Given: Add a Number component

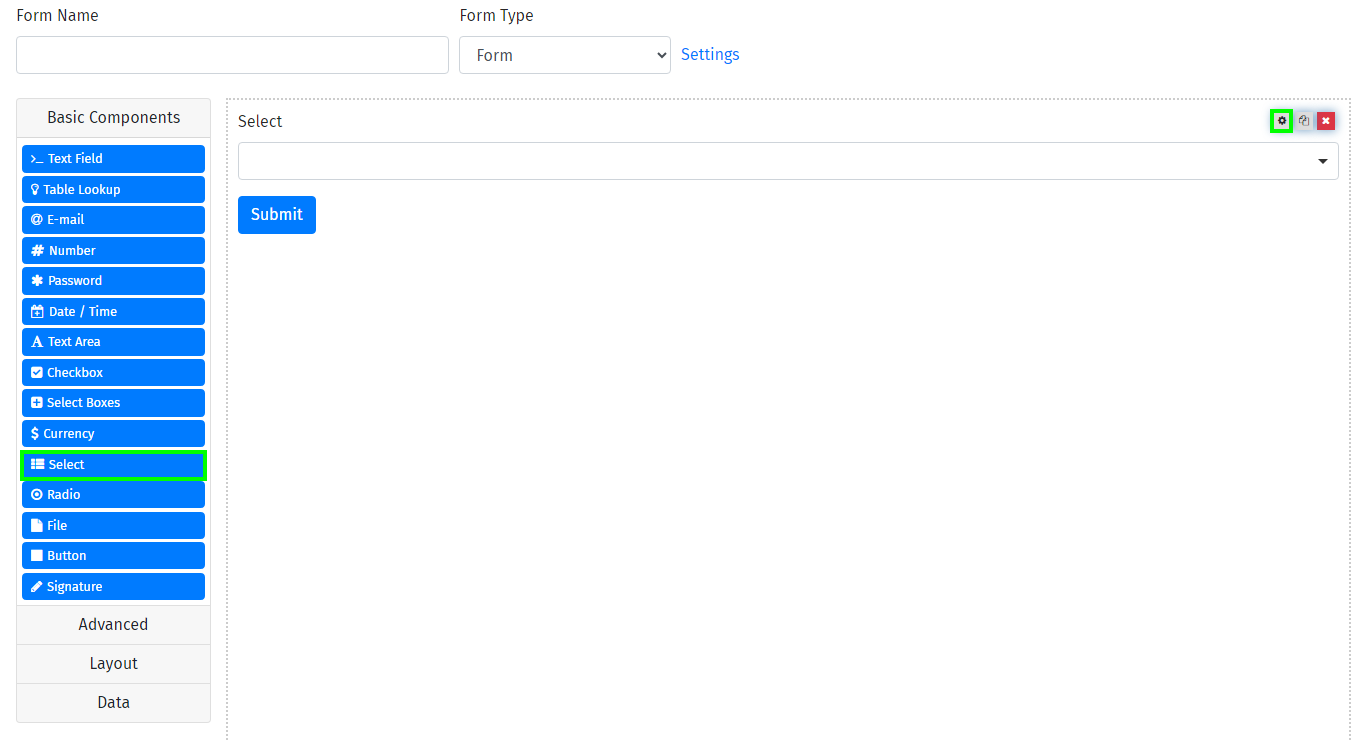Looking at the screenshot, I should [113, 251].
